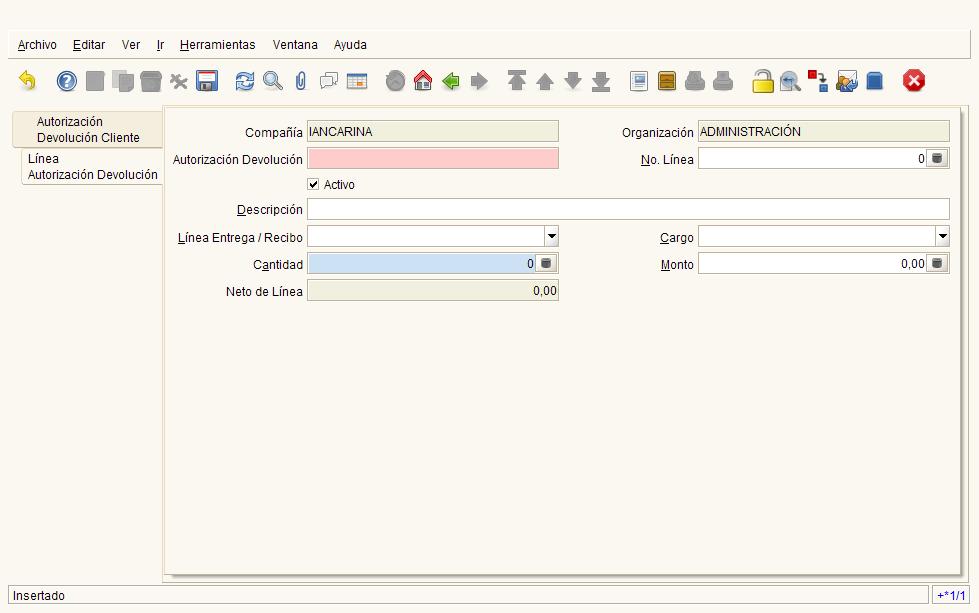Click the grayed print icon before padlock
The image size is (979, 613).
point(723,81)
